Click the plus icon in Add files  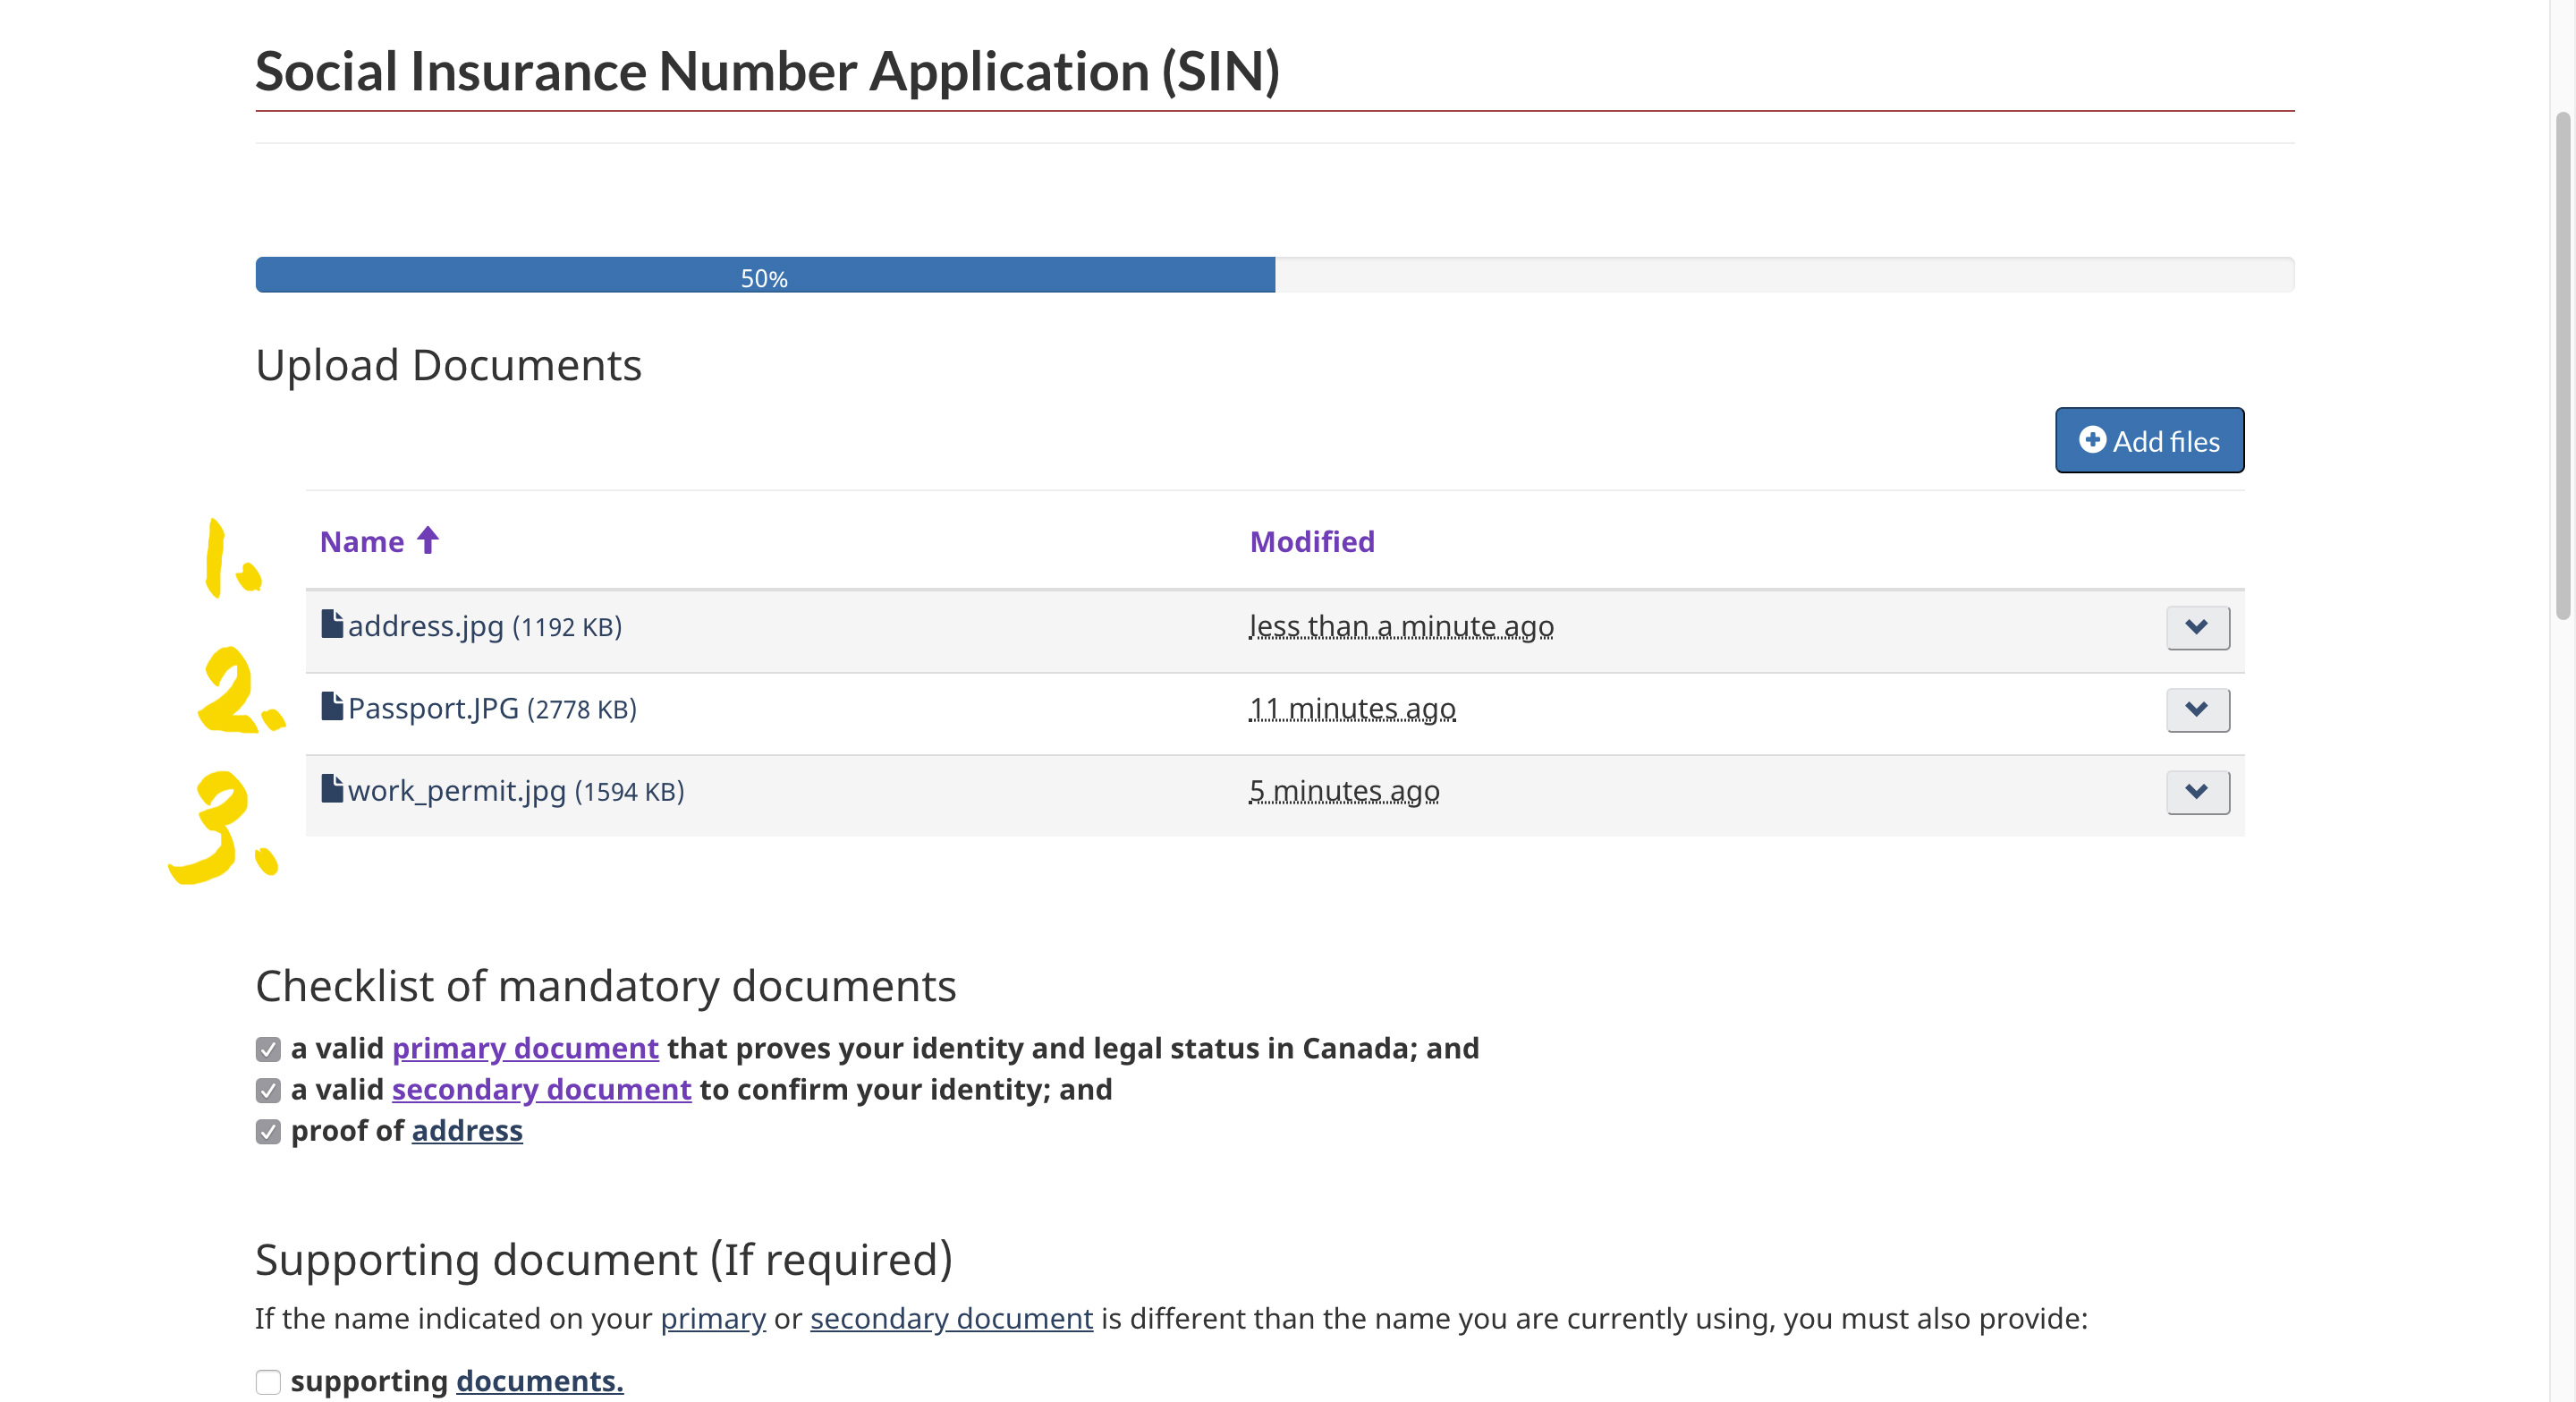[2092, 440]
